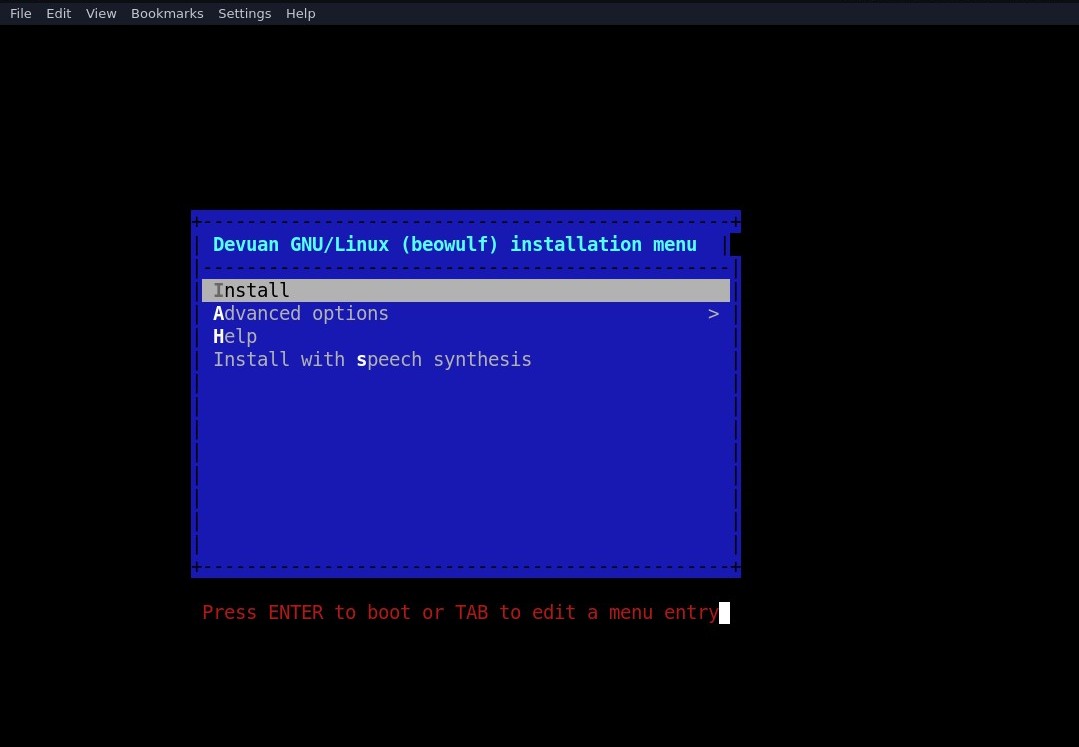Open the File menu
The width and height of the screenshot is (1079, 747).
click(21, 13)
